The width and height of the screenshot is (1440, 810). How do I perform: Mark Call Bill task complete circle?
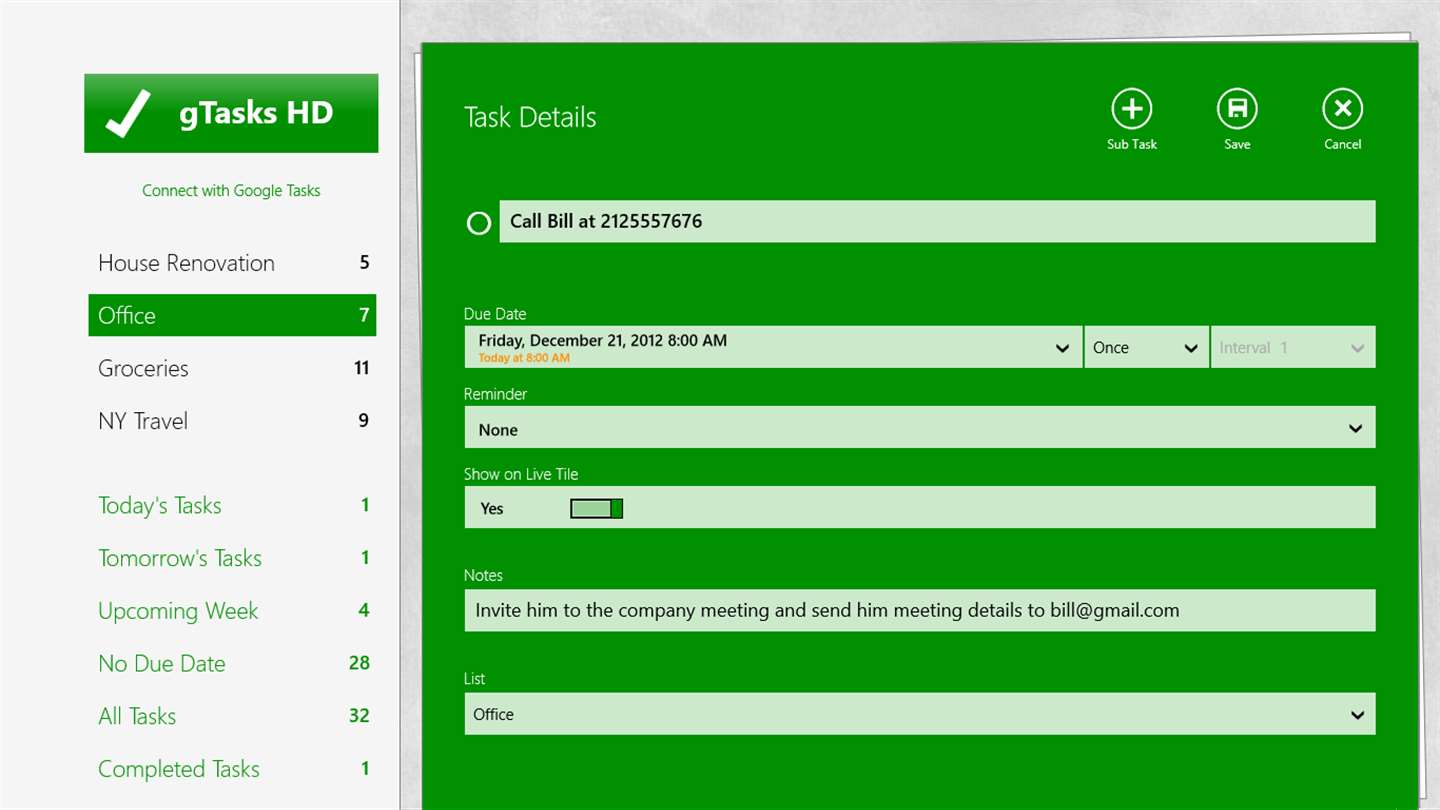479,223
